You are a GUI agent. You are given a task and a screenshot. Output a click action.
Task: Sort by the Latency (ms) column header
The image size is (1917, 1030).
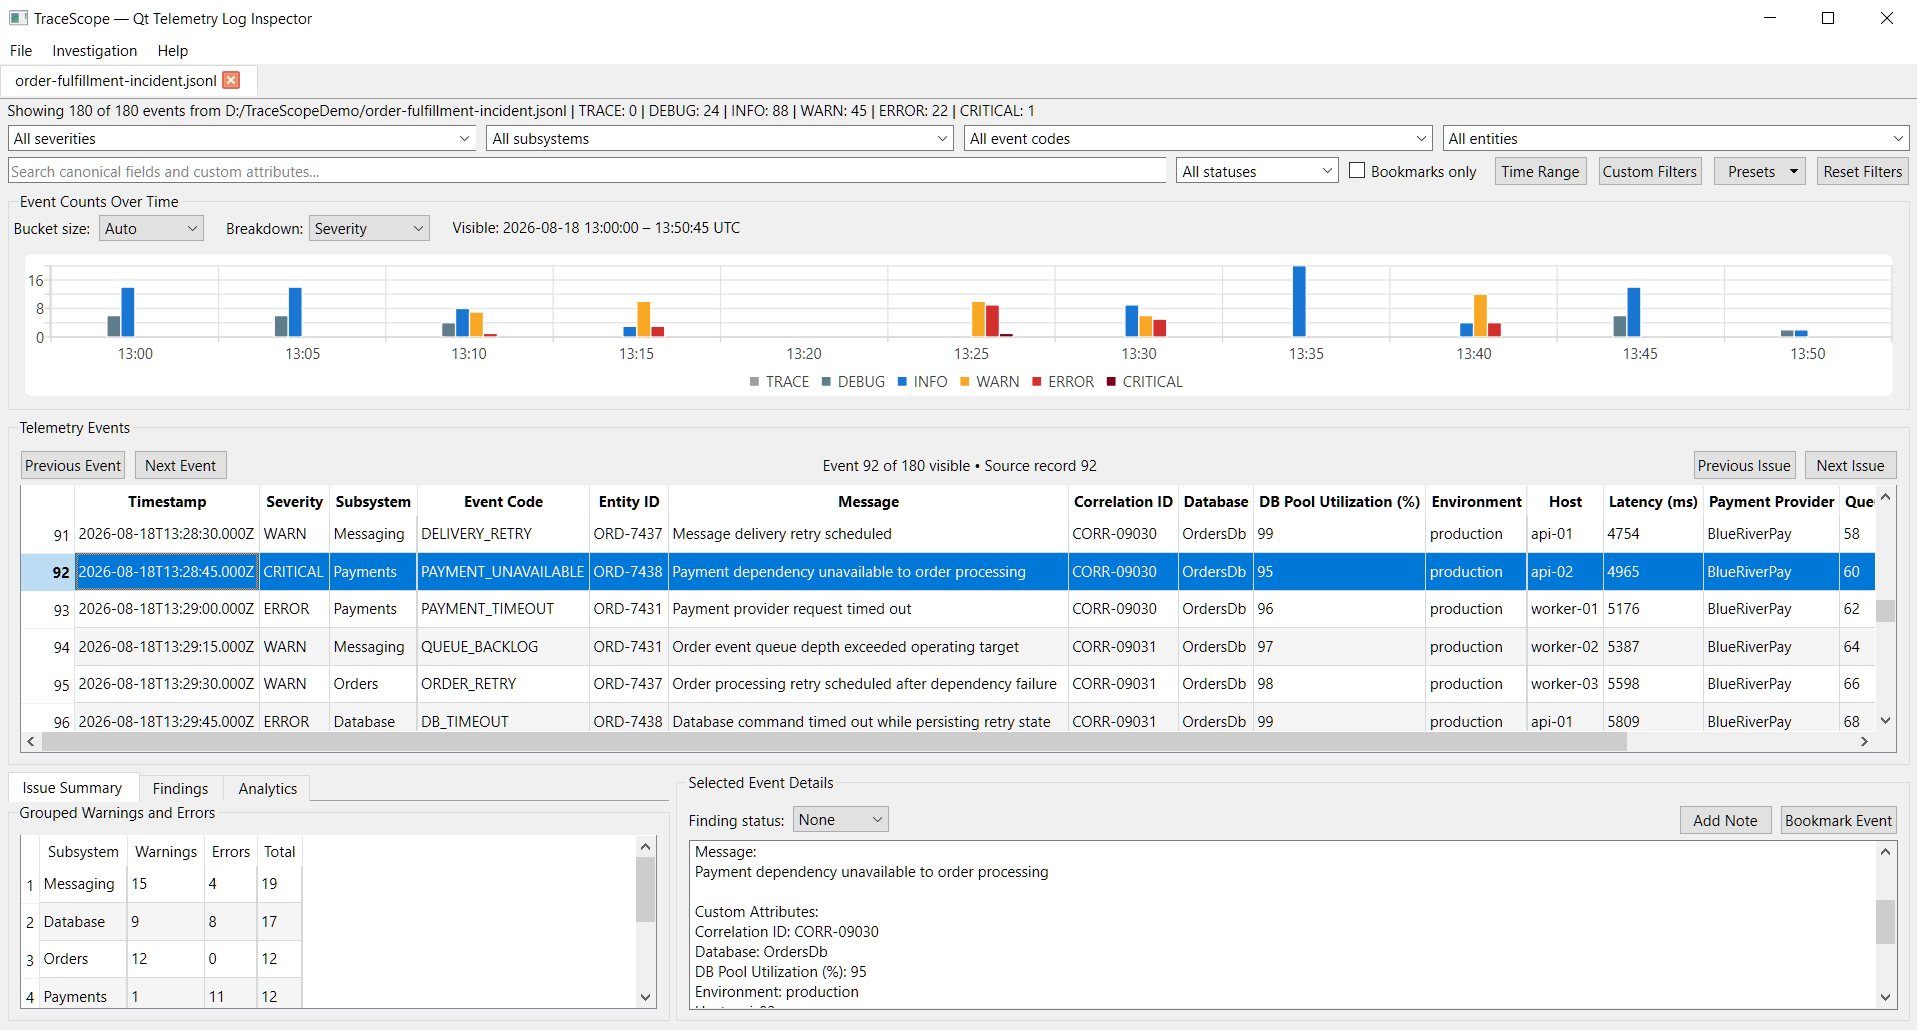click(x=1653, y=501)
